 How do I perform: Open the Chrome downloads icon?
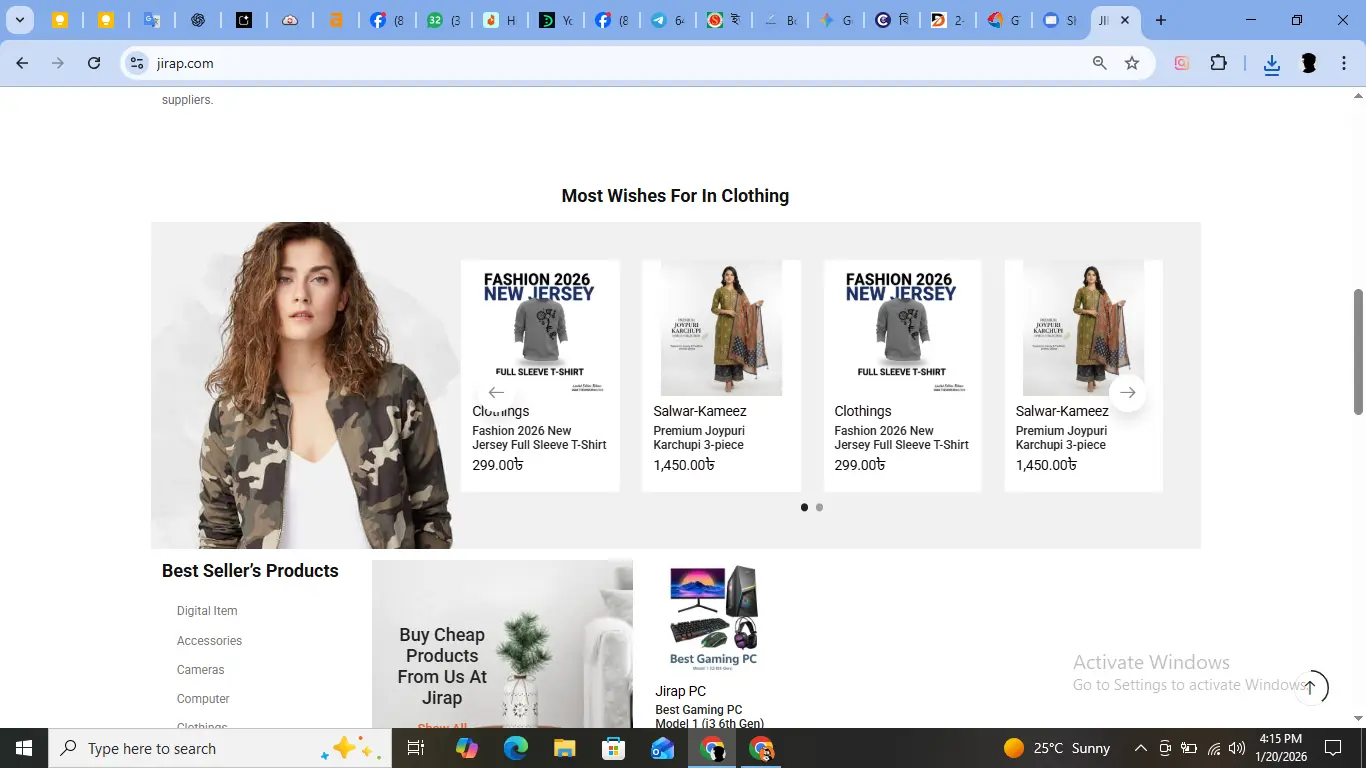pyautogui.click(x=1271, y=64)
